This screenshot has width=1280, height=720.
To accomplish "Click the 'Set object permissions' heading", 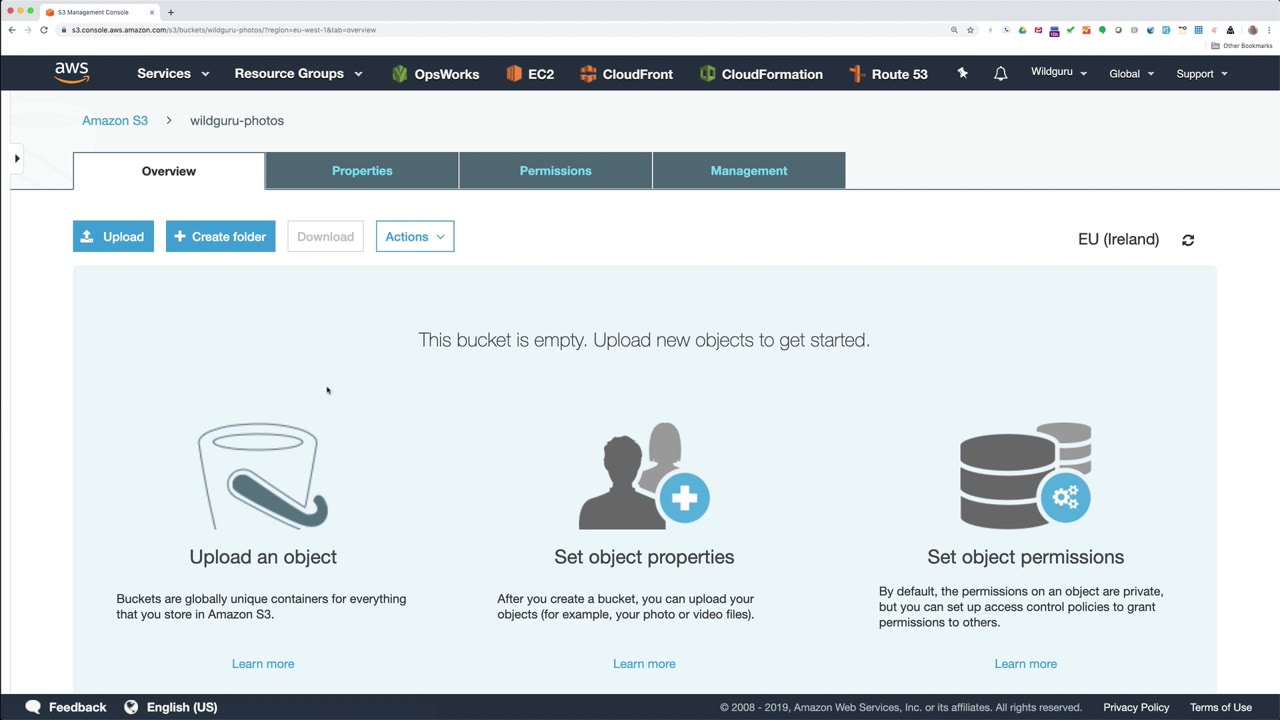I will (1026, 557).
